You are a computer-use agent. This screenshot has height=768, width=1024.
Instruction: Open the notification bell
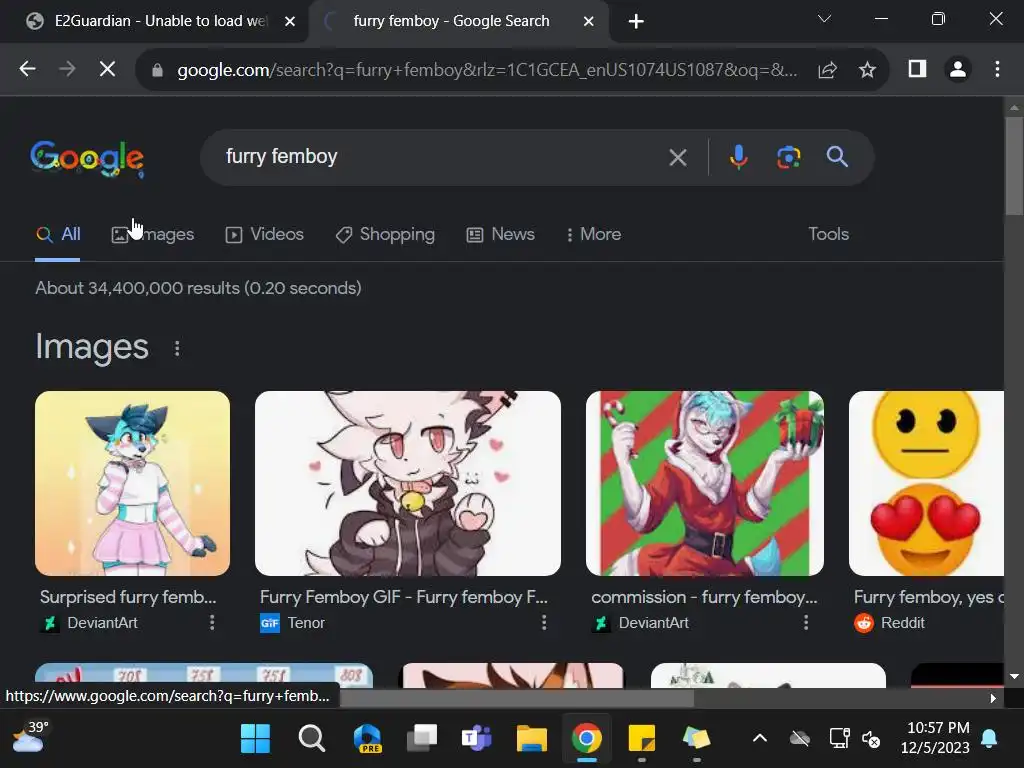pyautogui.click(x=989, y=739)
